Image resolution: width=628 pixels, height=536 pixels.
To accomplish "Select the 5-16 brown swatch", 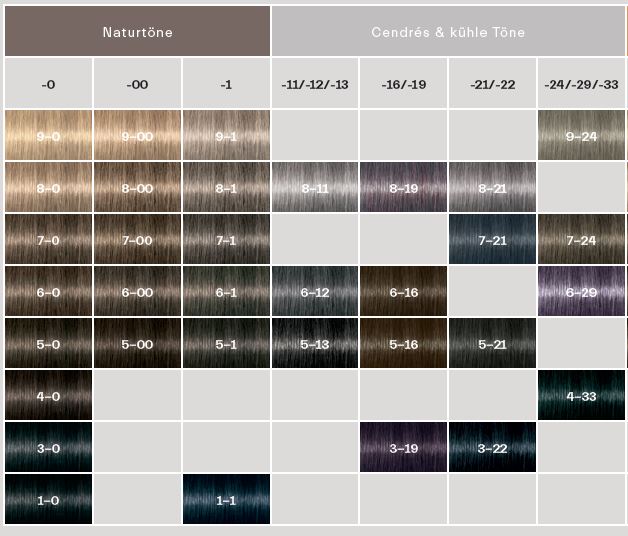I will pyautogui.click(x=403, y=343).
